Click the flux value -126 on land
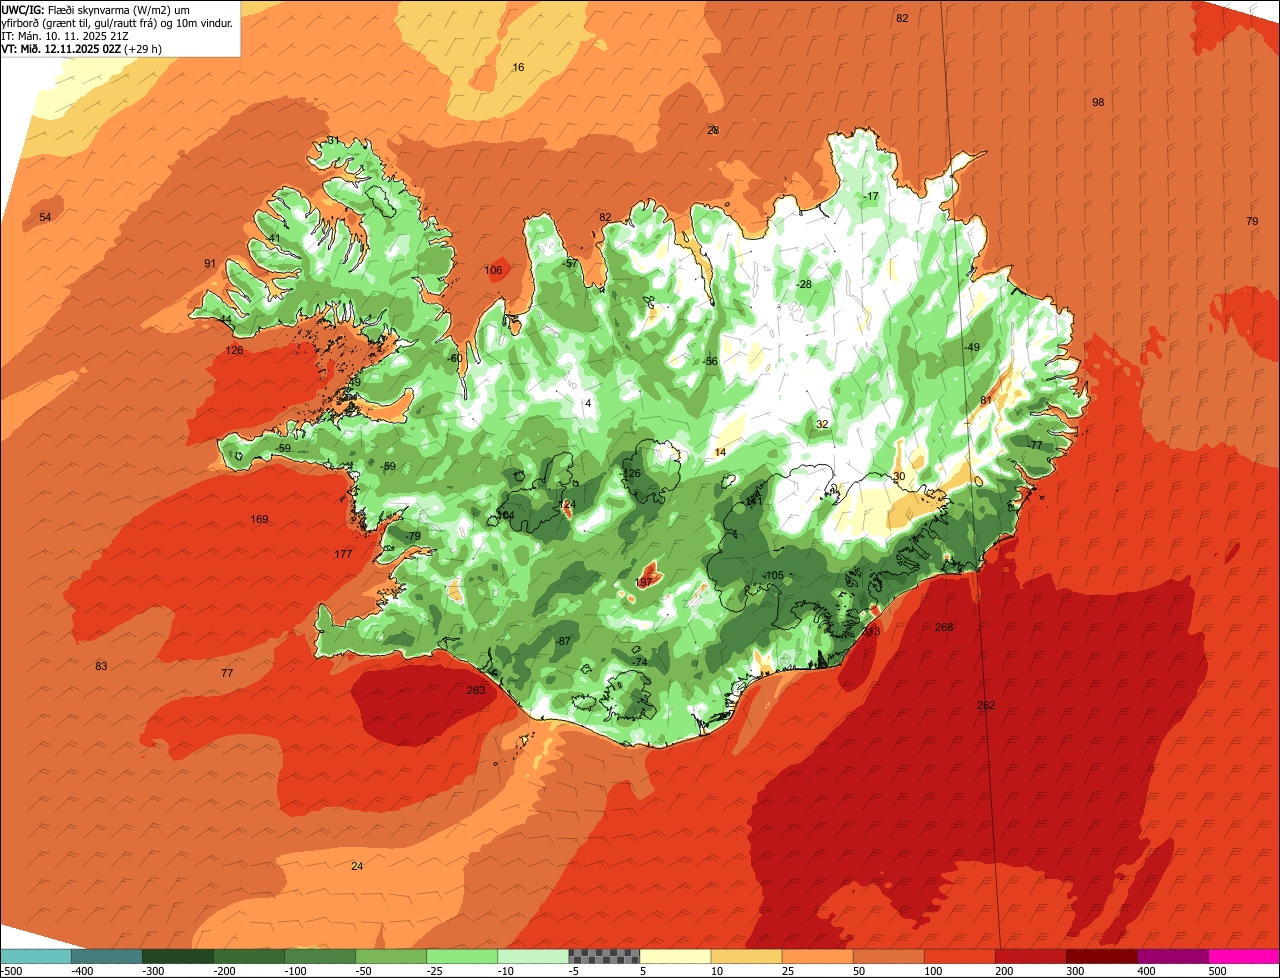The image size is (1280, 978). 630,473
